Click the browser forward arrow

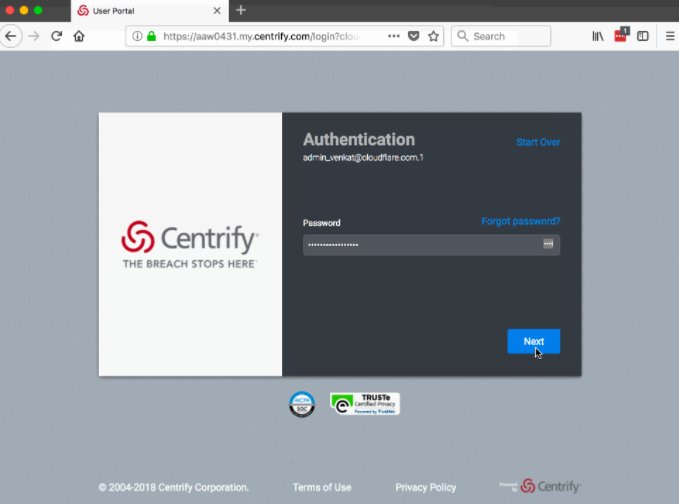click(34, 36)
